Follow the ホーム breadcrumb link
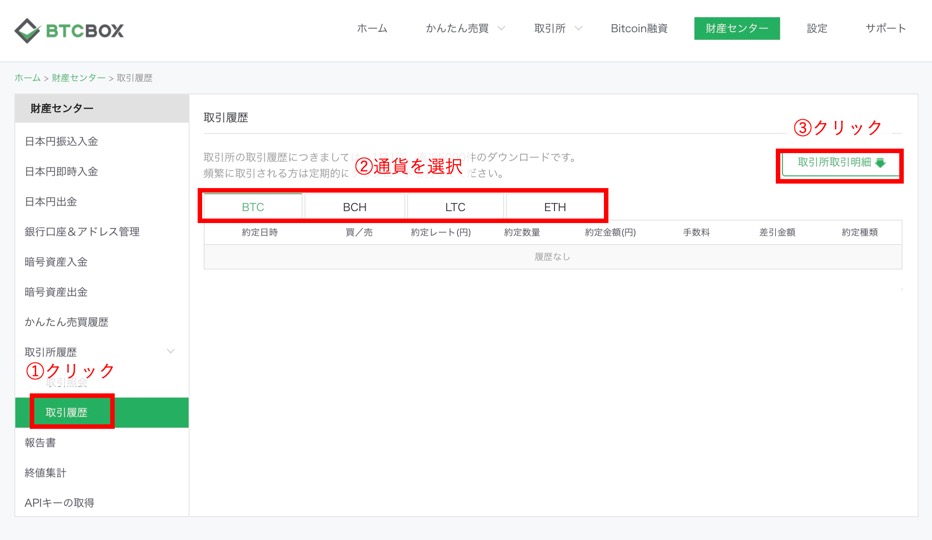Image resolution: width=932 pixels, height=540 pixels. pyautogui.click(x=27, y=78)
